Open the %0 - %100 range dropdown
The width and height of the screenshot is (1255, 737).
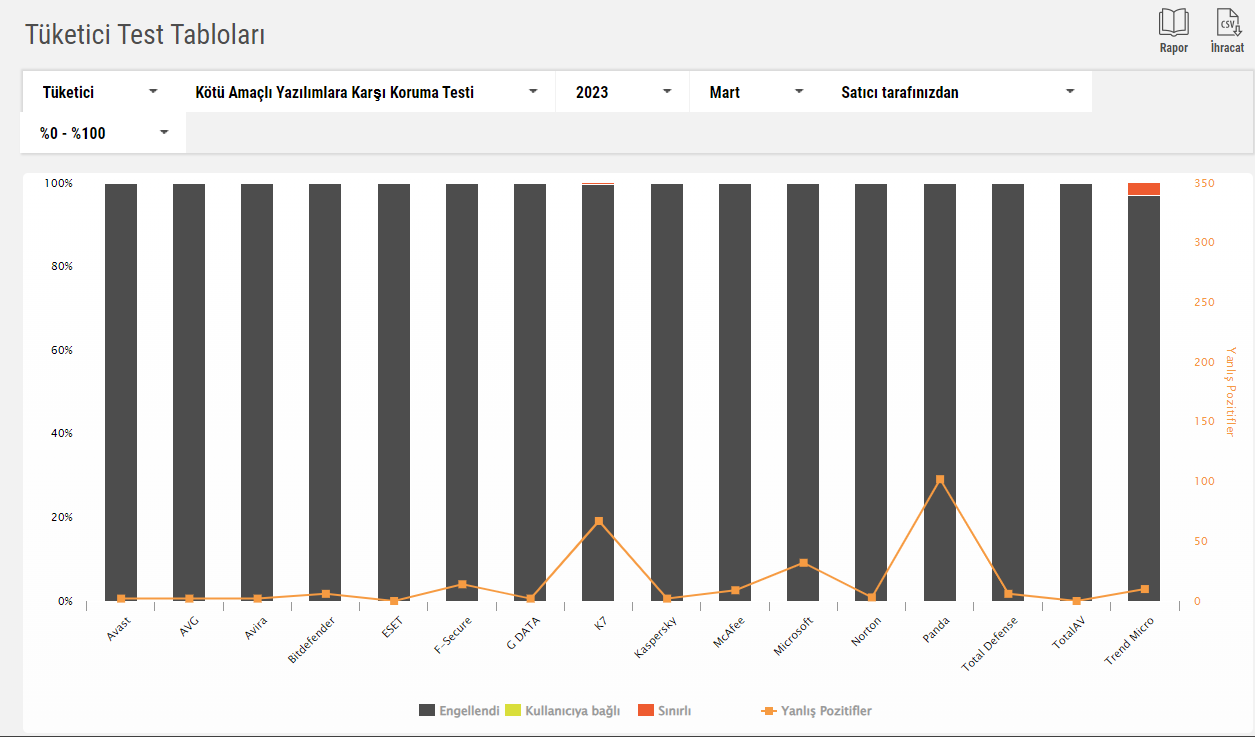103,133
